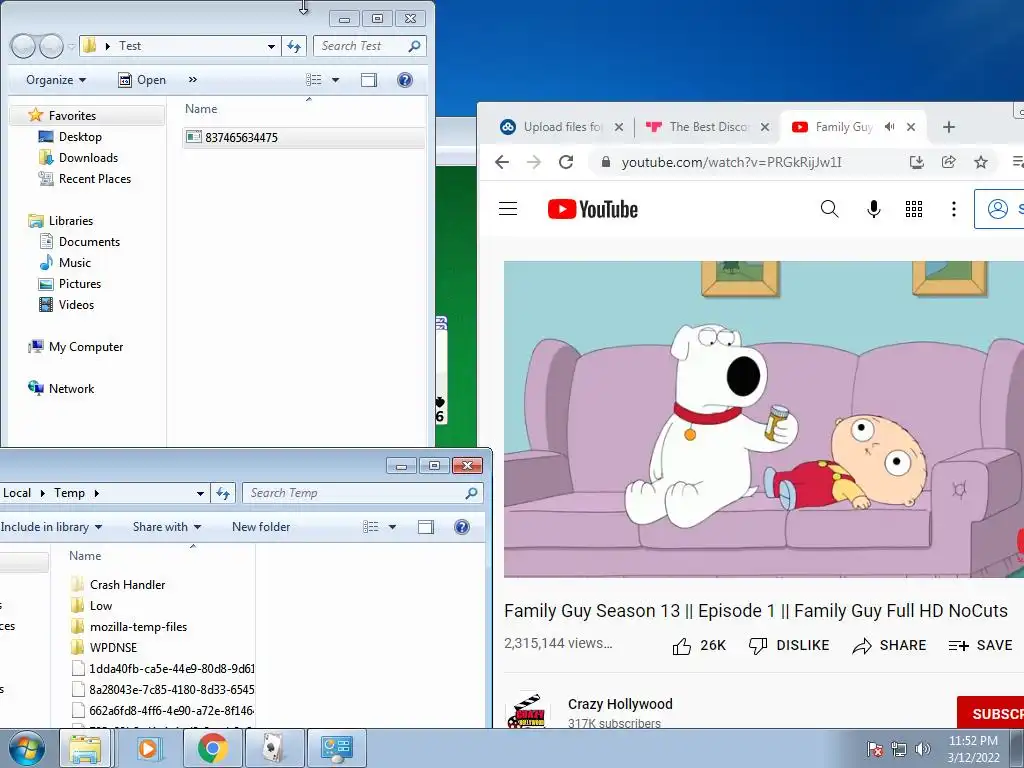1024x768 pixels.
Task: Toggle preview pane in Test window
Action: [x=369, y=80]
